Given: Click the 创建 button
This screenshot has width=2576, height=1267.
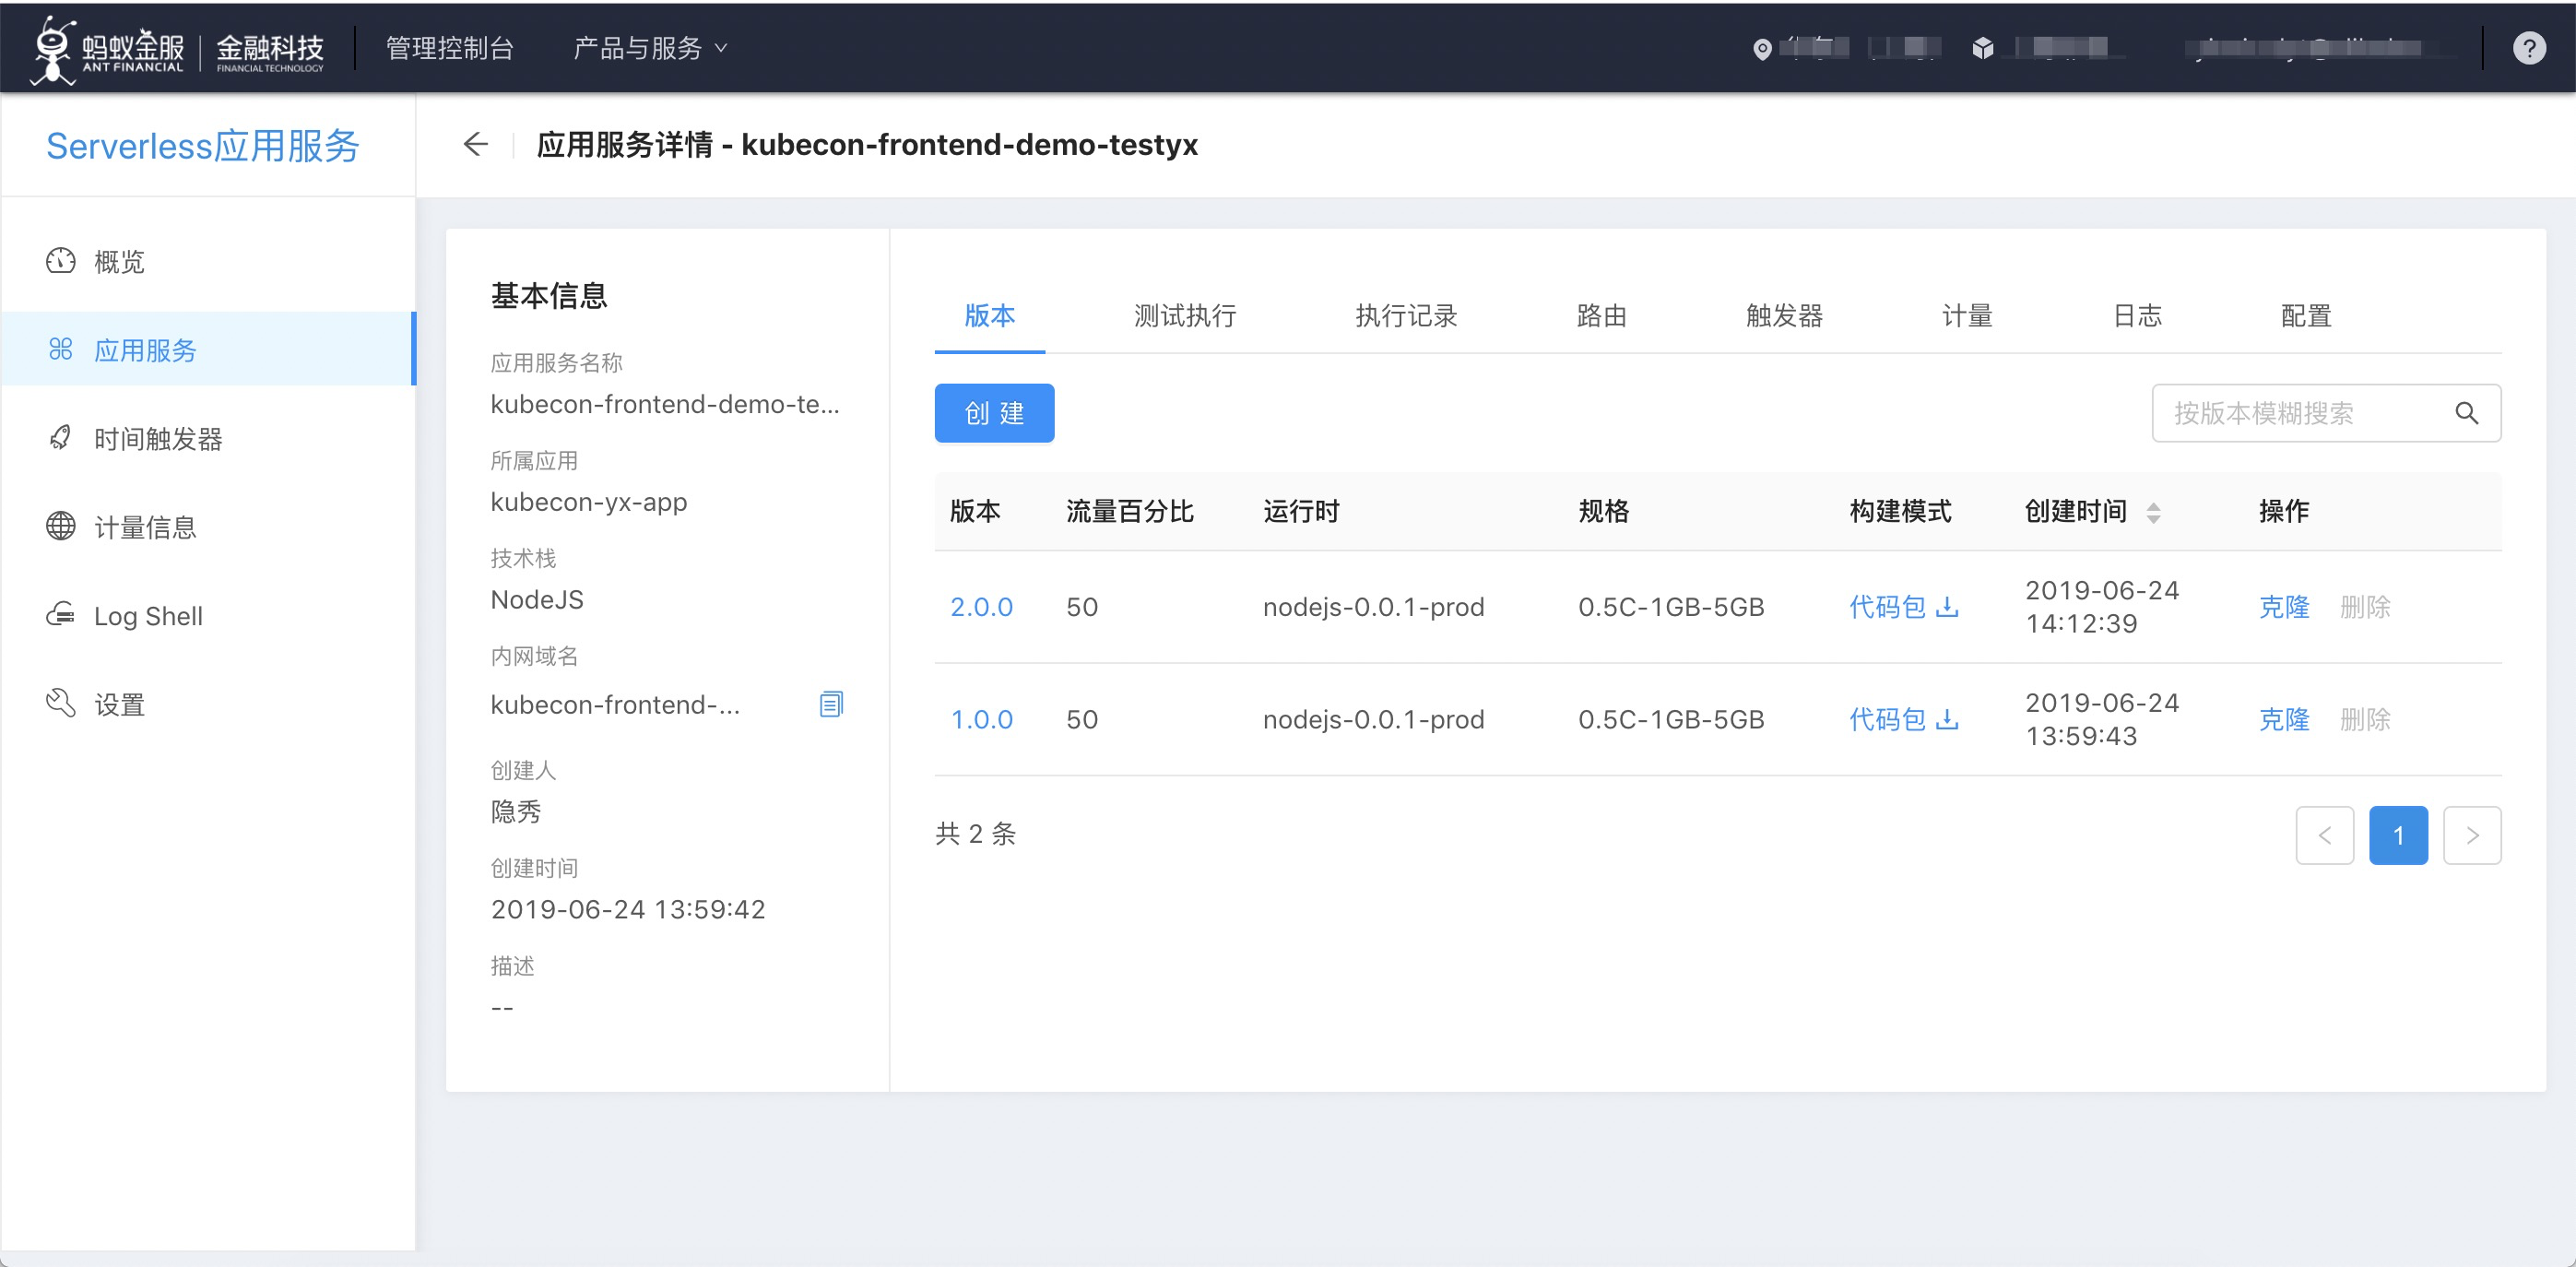Looking at the screenshot, I should [x=993, y=413].
